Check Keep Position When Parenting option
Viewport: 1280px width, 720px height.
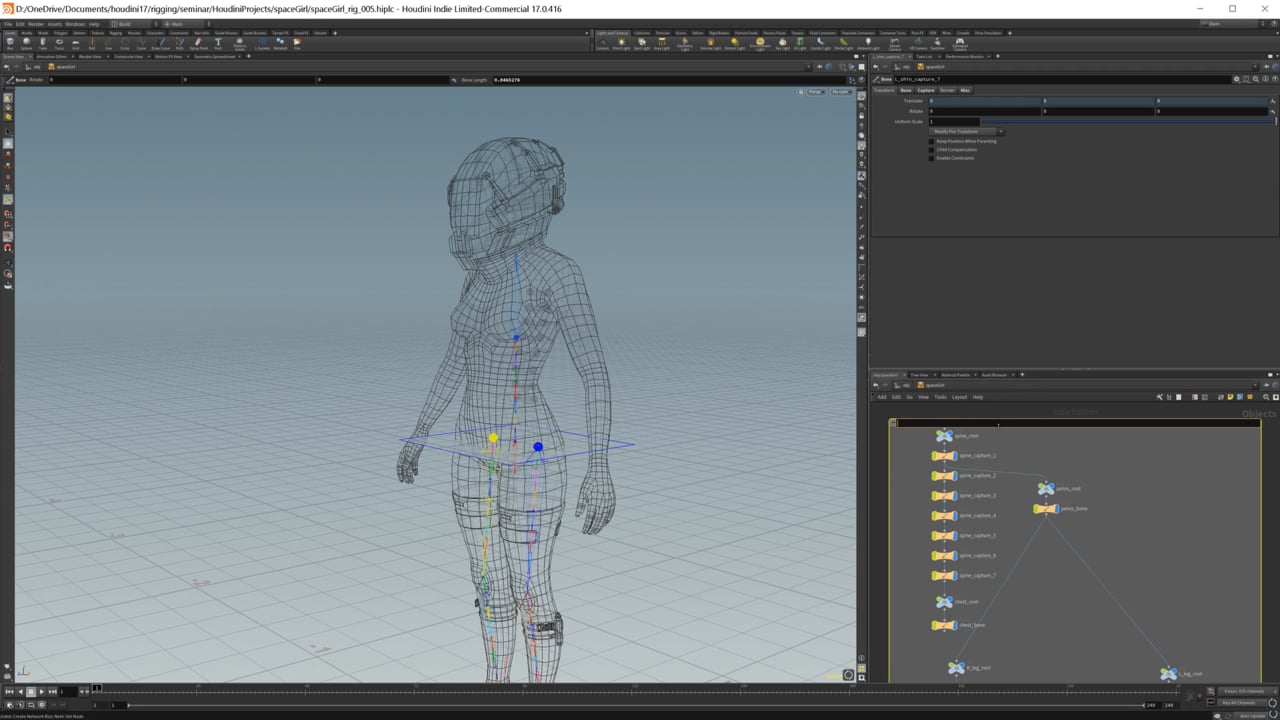click(x=931, y=141)
